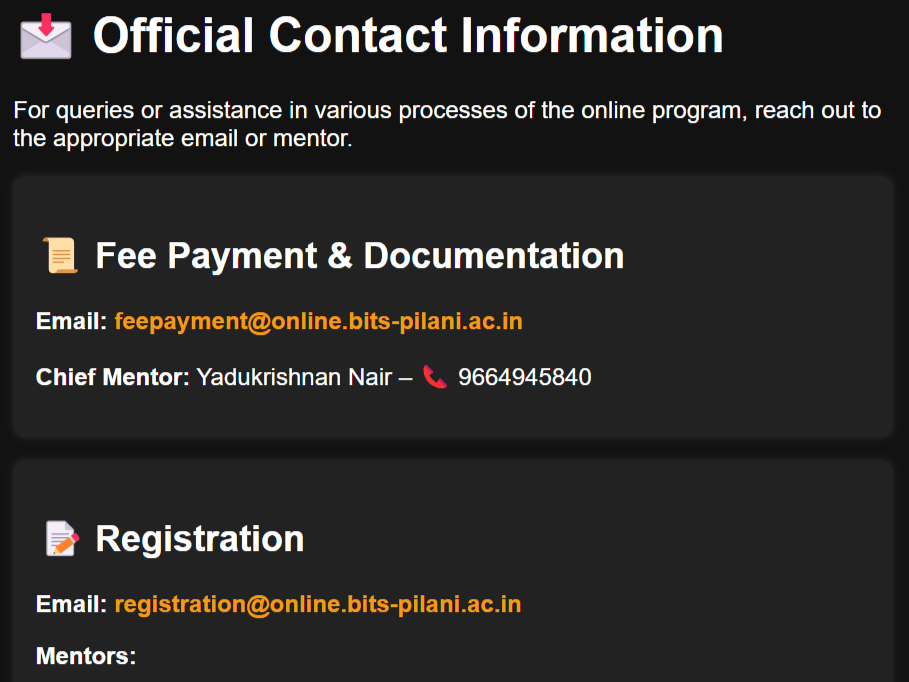Click the Official Contact Information heading
The width and height of the screenshot is (909, 682).
point(408,36)
